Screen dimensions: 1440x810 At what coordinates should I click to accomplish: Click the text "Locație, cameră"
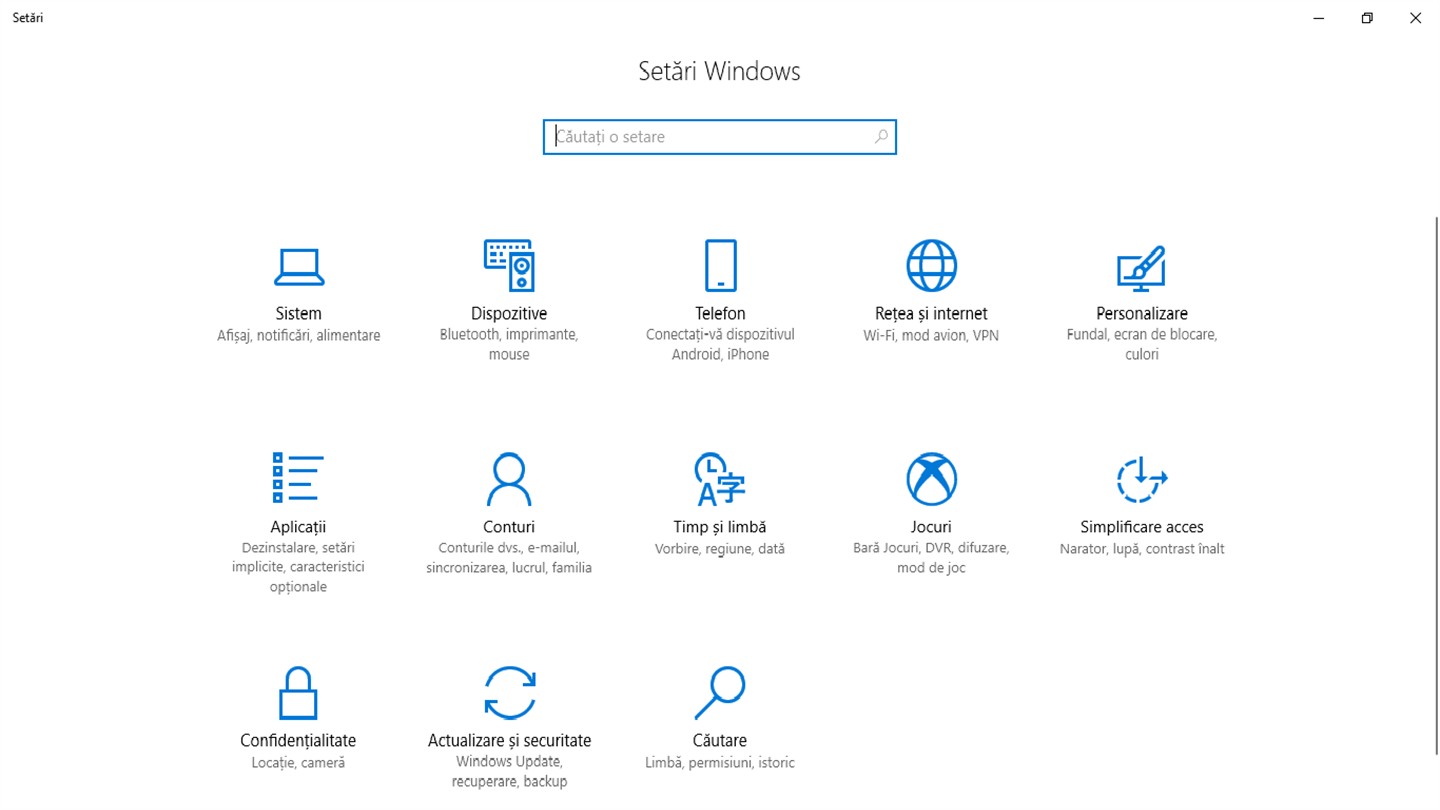coord(298,763)
